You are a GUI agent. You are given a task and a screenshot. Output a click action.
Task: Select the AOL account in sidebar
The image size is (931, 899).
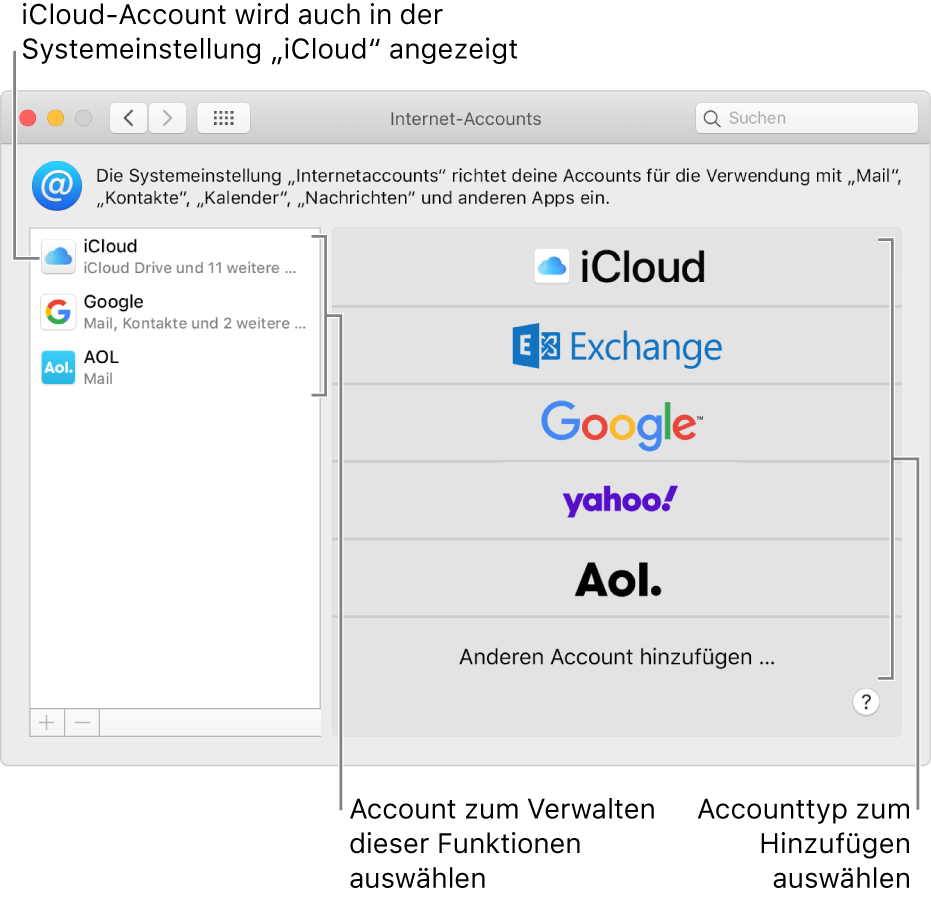pos(175,367)
